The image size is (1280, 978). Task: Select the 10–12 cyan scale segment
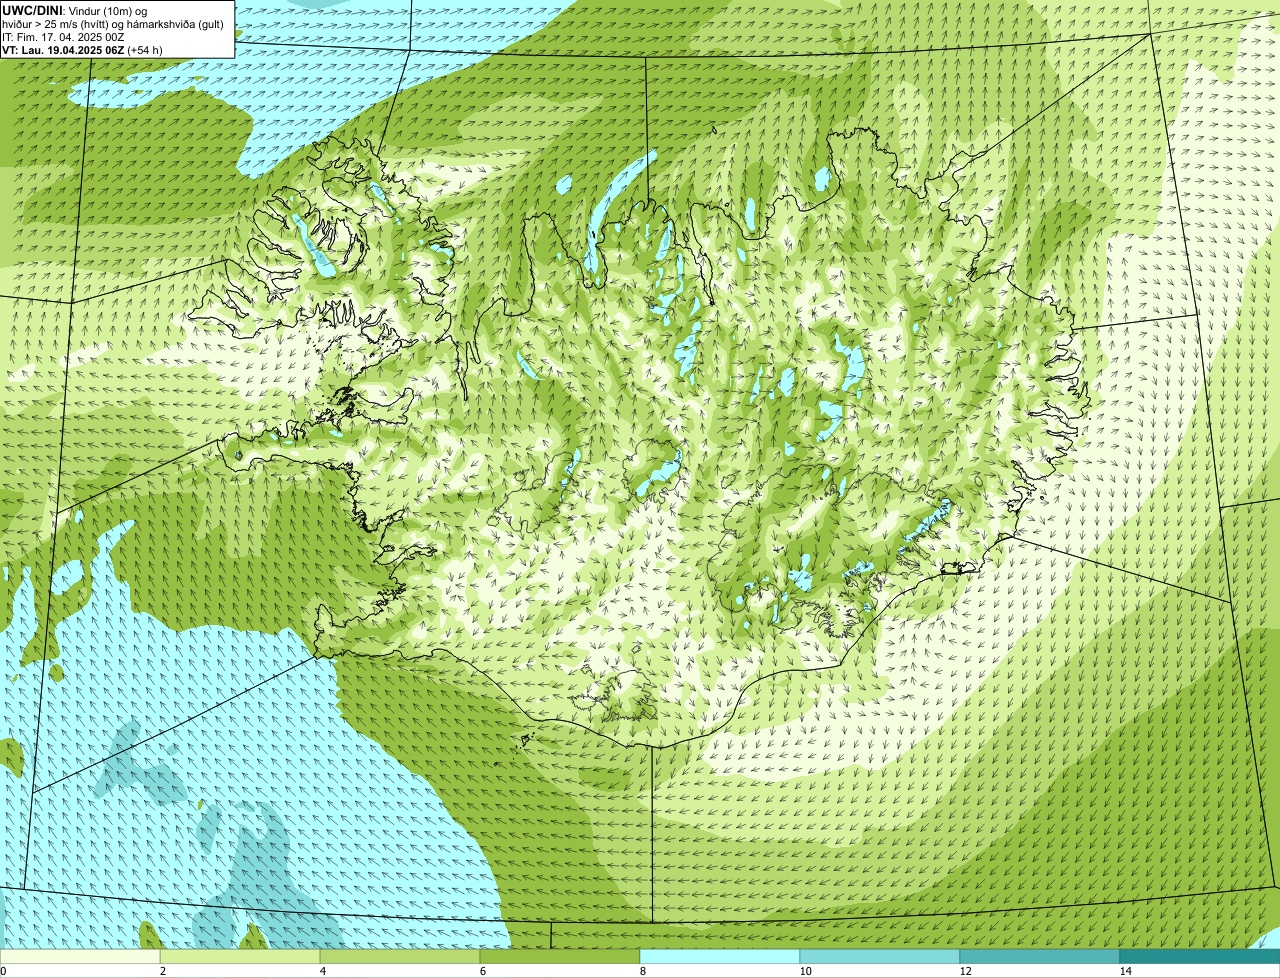click(x=880, y=956)
